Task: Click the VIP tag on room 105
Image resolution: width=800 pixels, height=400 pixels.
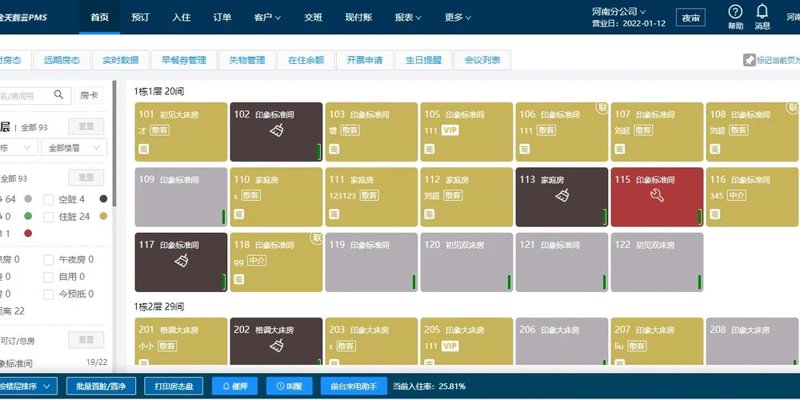Action: click(450, 131)
